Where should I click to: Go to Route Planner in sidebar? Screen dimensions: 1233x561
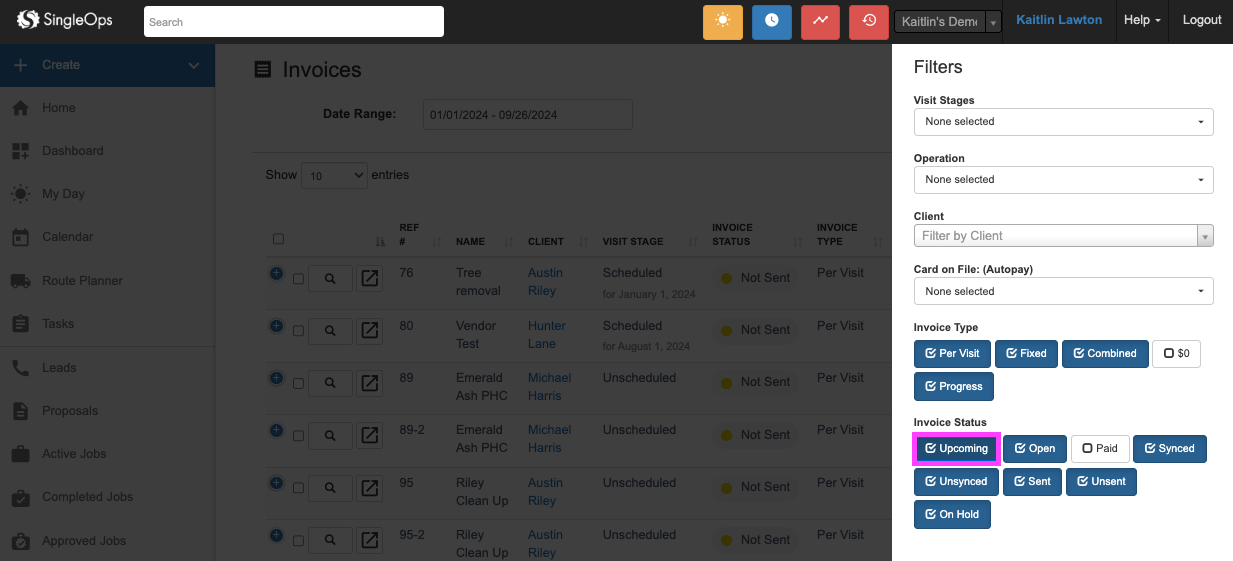click(x=82, y=281)
